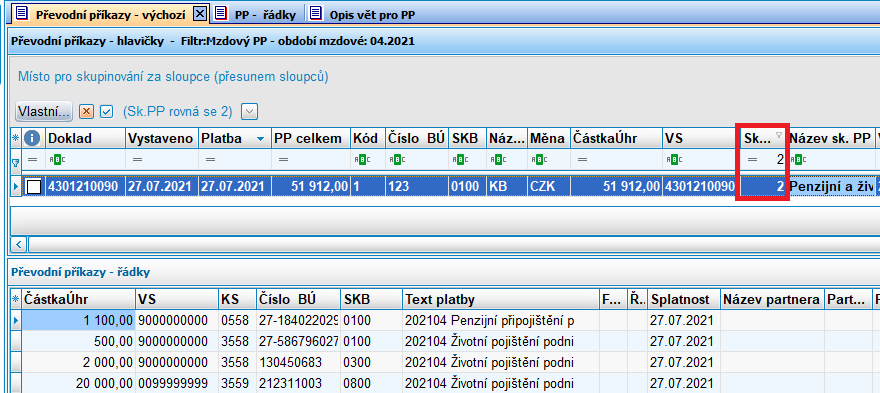Click ABC filter operator under Doklad
This screenshot has width=880, height=393.
(57, 160)
